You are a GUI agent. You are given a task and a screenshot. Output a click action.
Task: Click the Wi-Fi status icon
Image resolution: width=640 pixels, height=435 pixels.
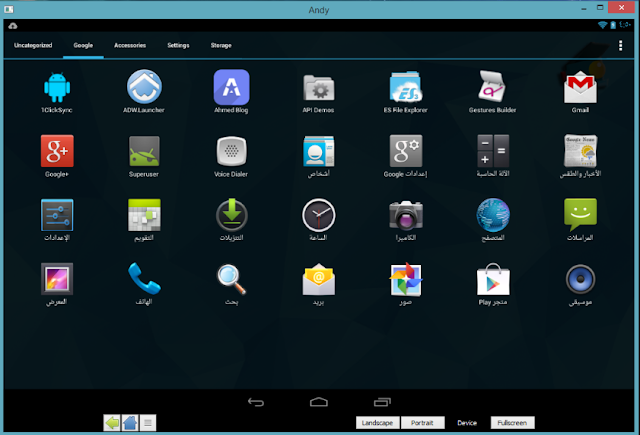[602, 25]
